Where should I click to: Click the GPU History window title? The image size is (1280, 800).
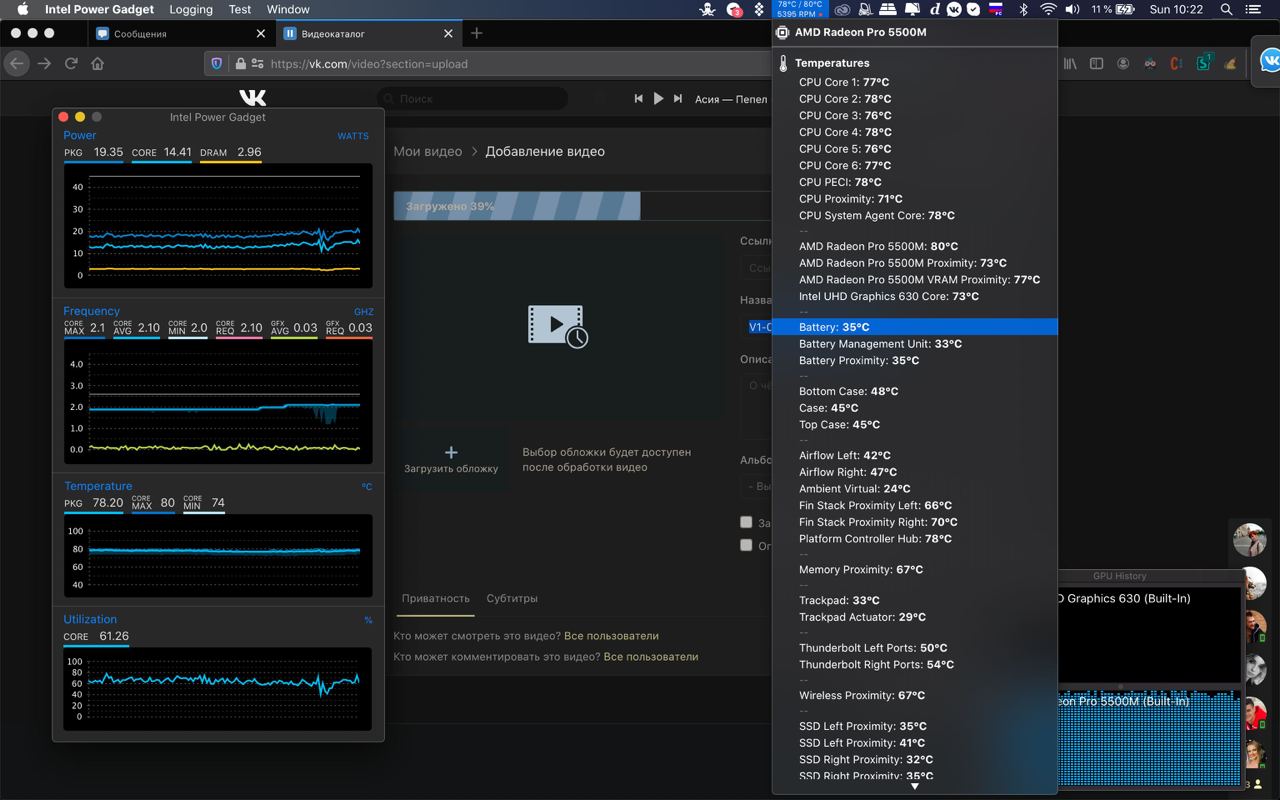[1120, 576]
